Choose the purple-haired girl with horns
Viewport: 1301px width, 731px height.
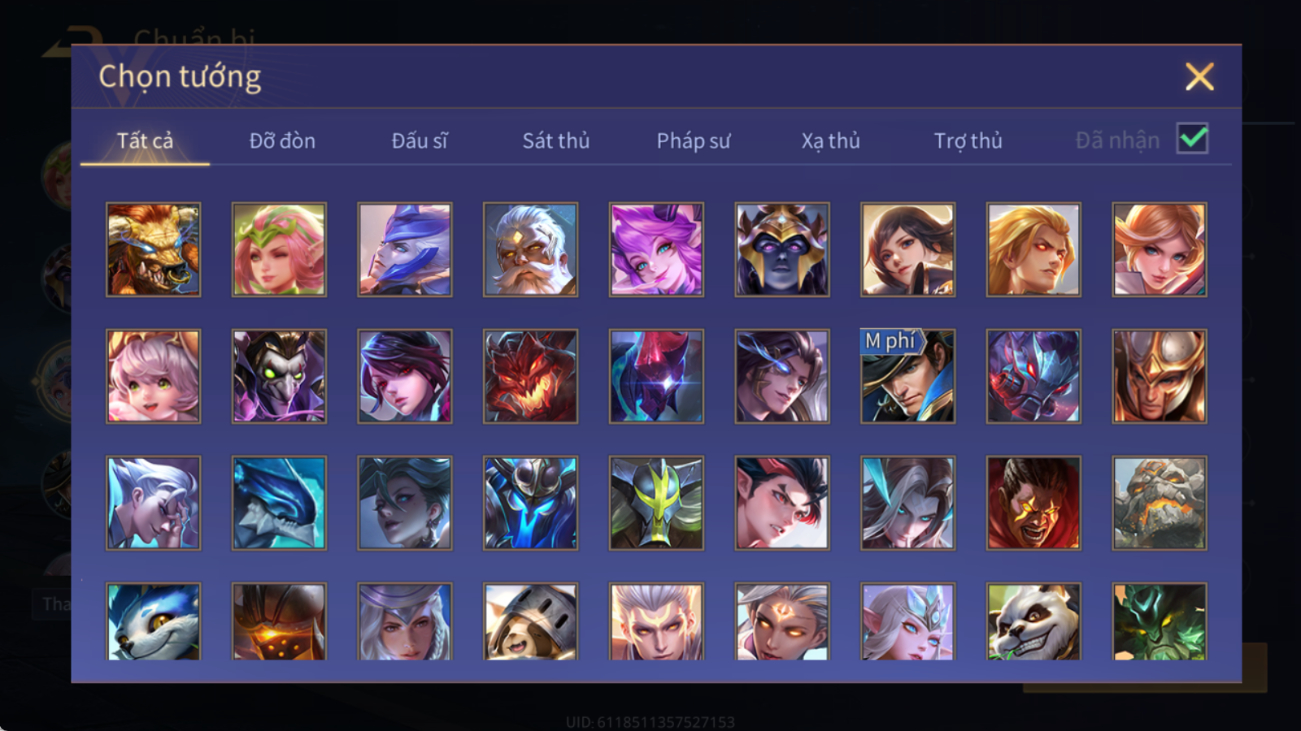tap(656, 249)
